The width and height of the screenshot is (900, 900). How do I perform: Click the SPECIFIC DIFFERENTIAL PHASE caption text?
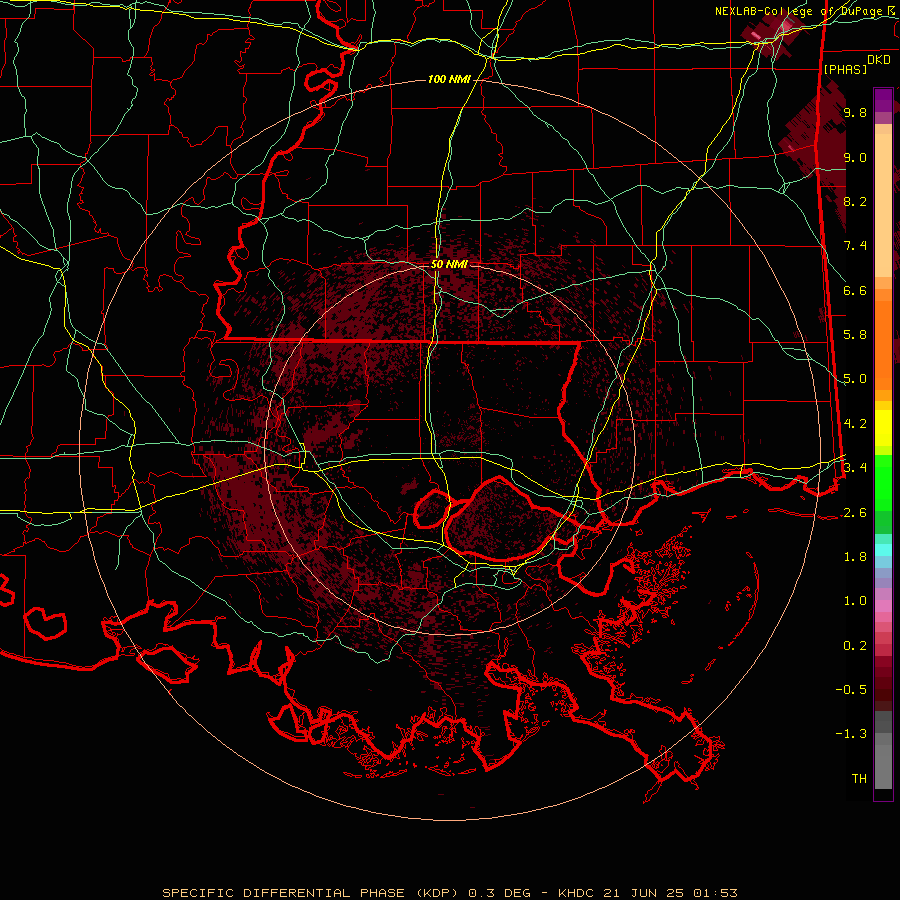click(x=284, y=893)
